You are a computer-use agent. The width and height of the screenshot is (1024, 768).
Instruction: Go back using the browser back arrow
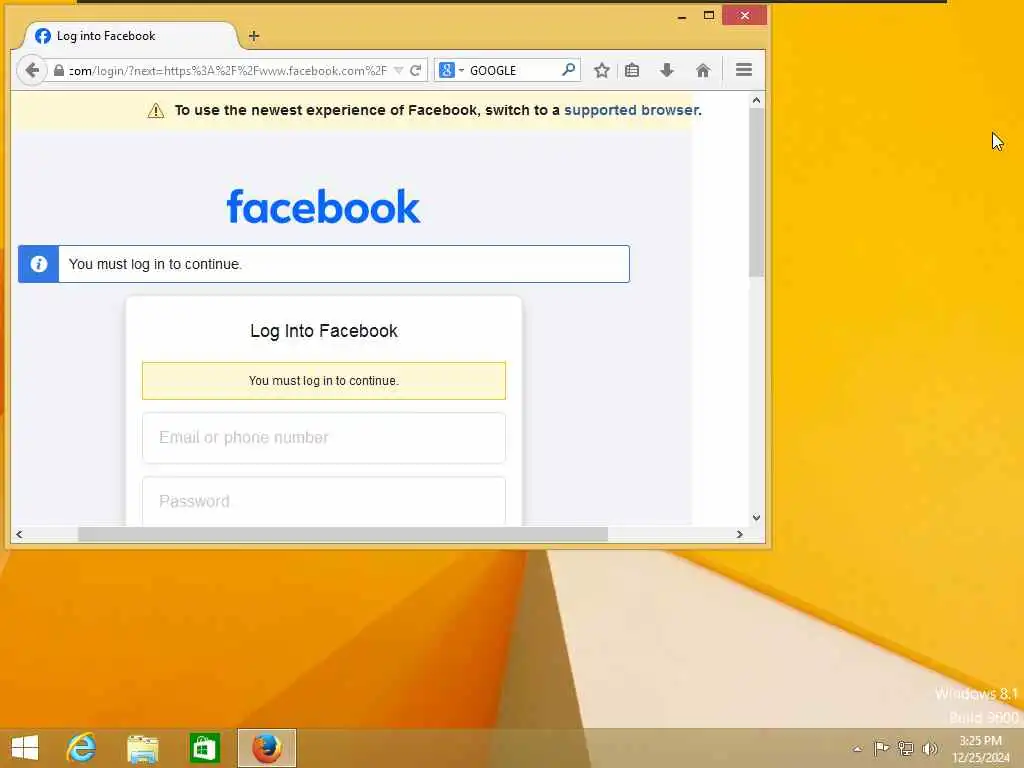click(31, 70)
